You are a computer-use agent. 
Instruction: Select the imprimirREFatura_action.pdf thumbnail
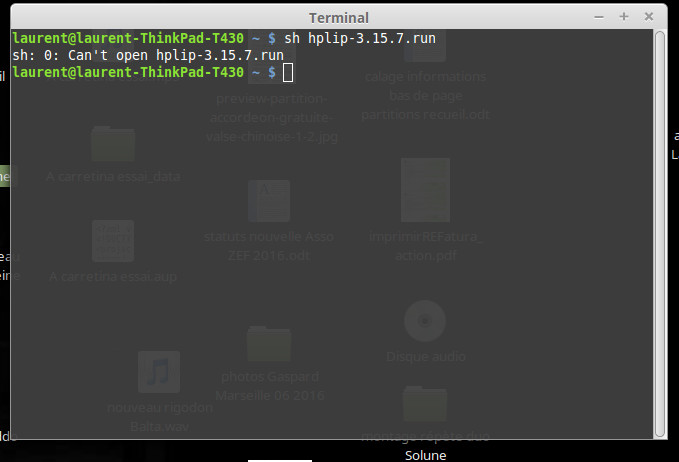coord(425,190)
